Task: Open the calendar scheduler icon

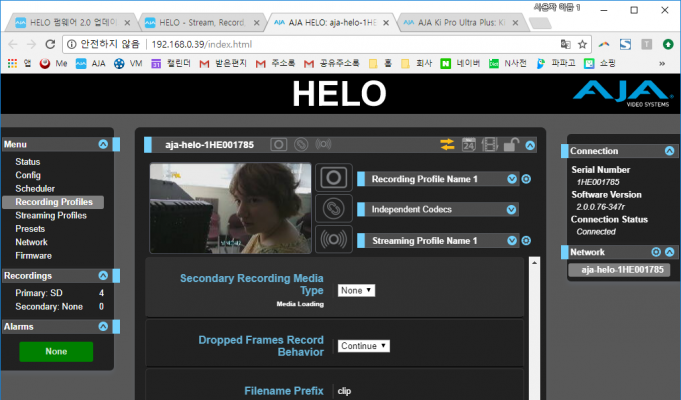Action: 469,144
